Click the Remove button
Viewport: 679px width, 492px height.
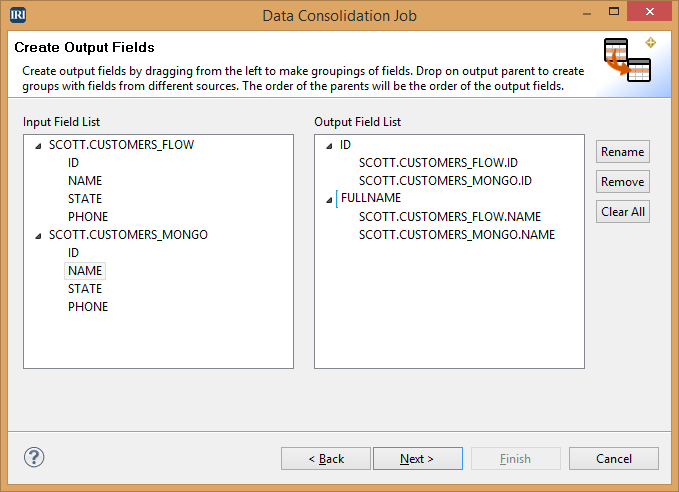pos(623,181)
